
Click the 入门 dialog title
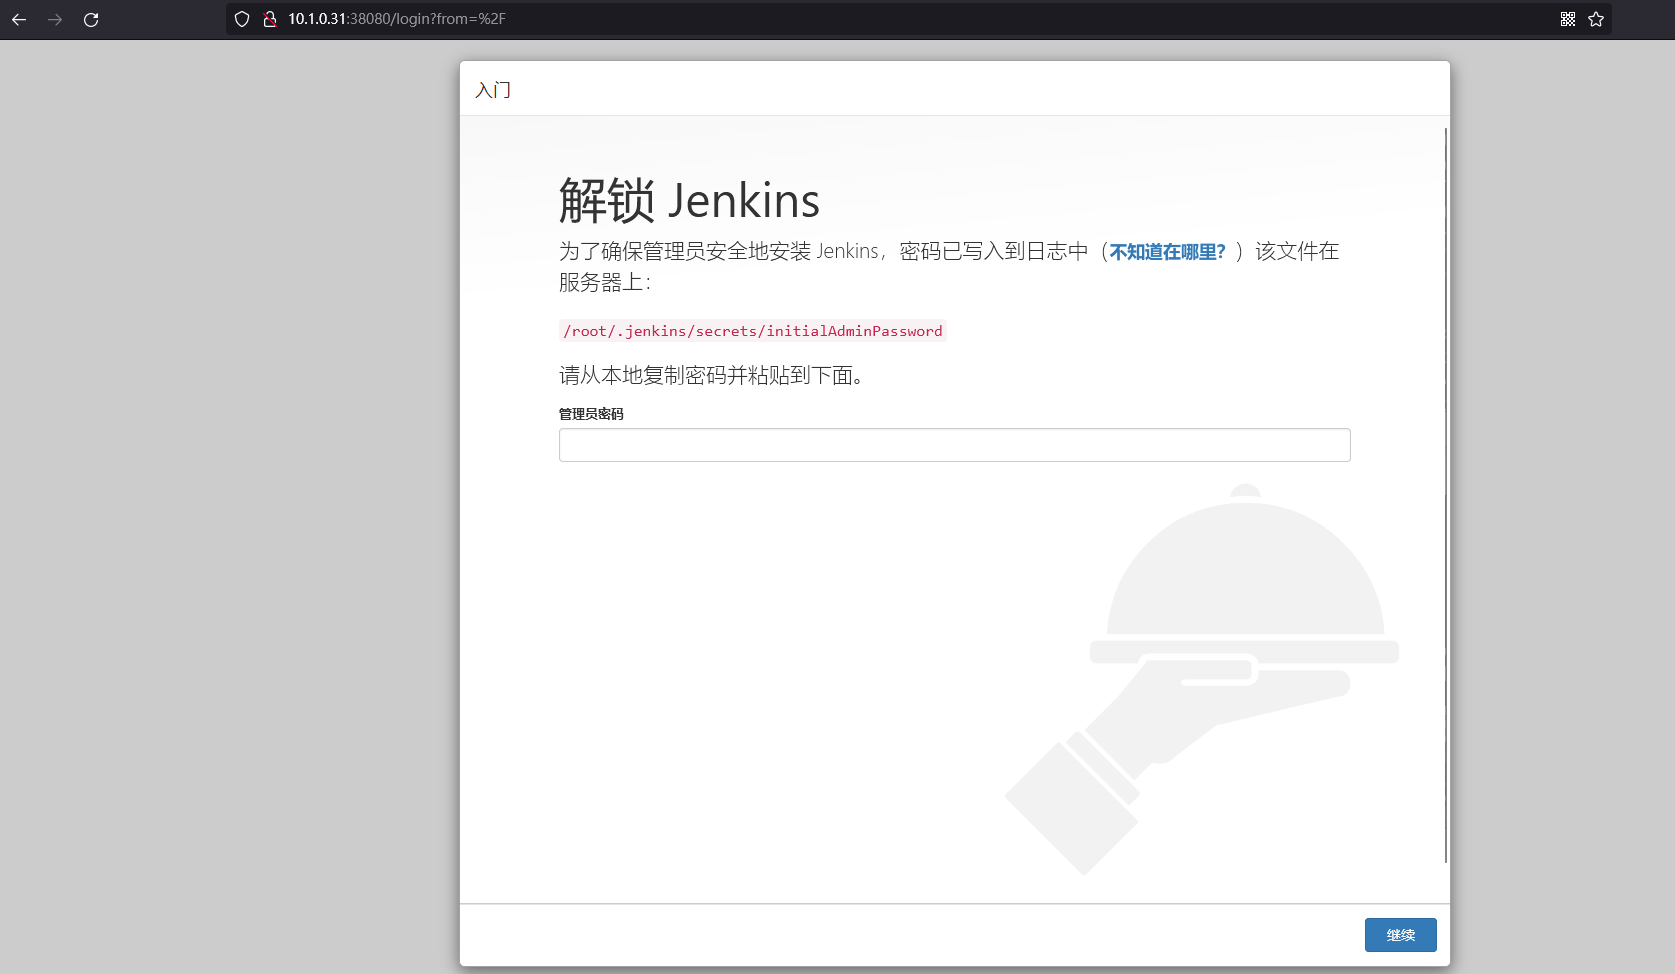coord(493,90)
